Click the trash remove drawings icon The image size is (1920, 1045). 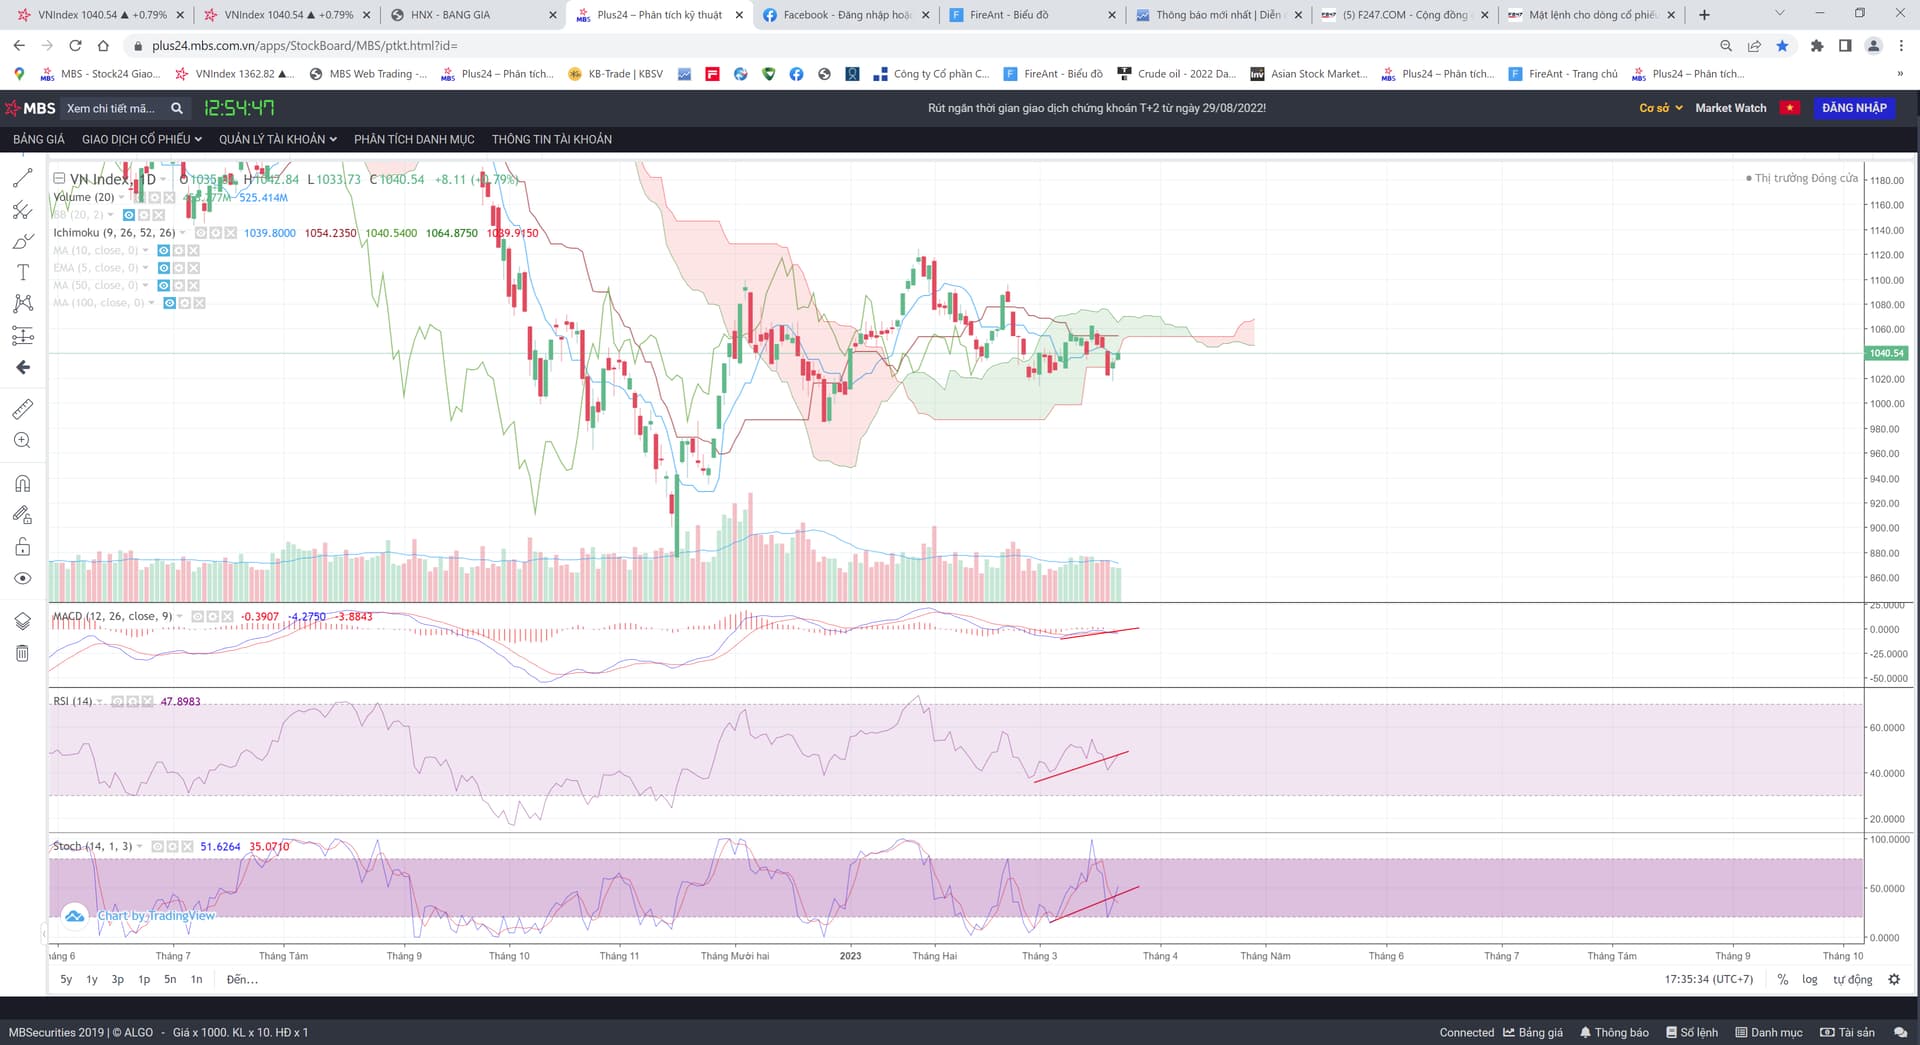pos(22,653)
